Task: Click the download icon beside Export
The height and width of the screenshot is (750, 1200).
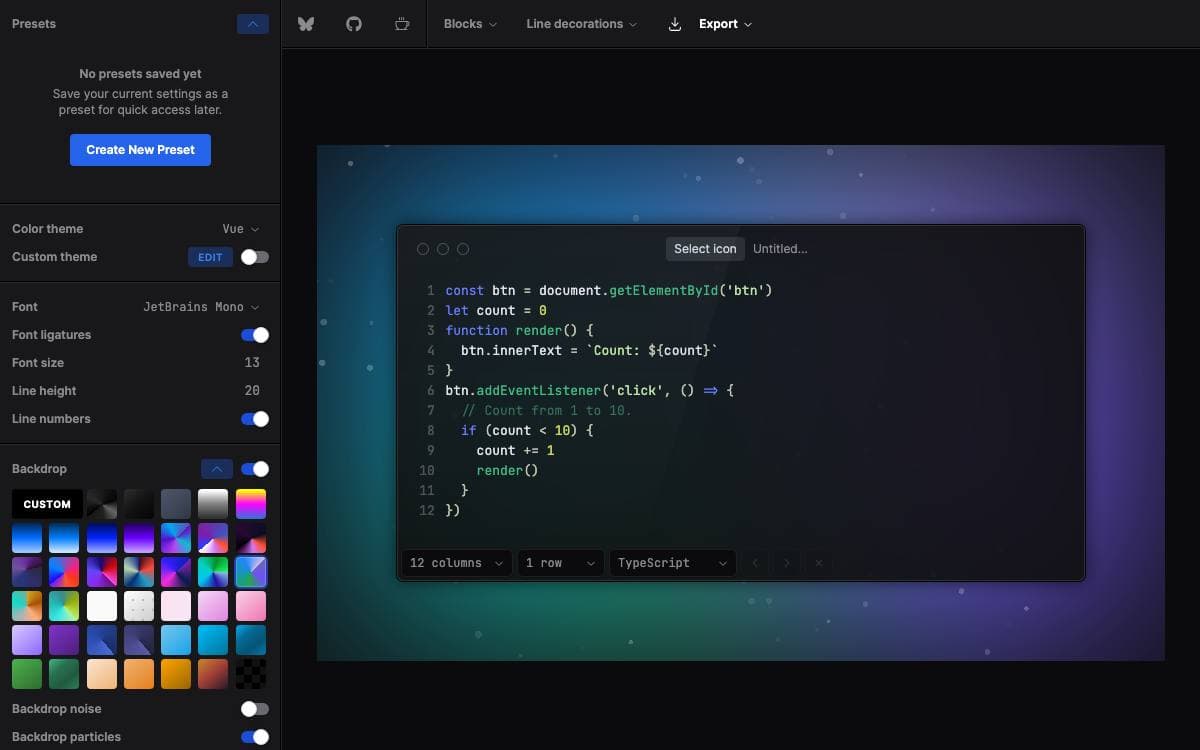Action: pyautogui.click(x=675, y=24)
